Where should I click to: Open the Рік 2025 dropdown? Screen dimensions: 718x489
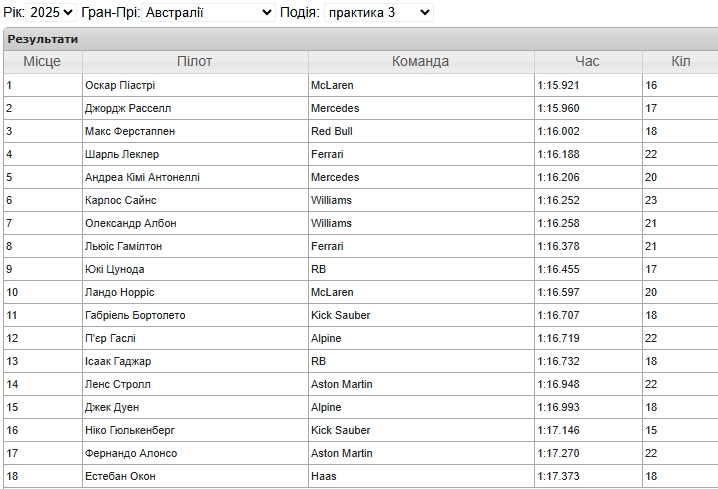pyautogui.click(x=51, y=12)
